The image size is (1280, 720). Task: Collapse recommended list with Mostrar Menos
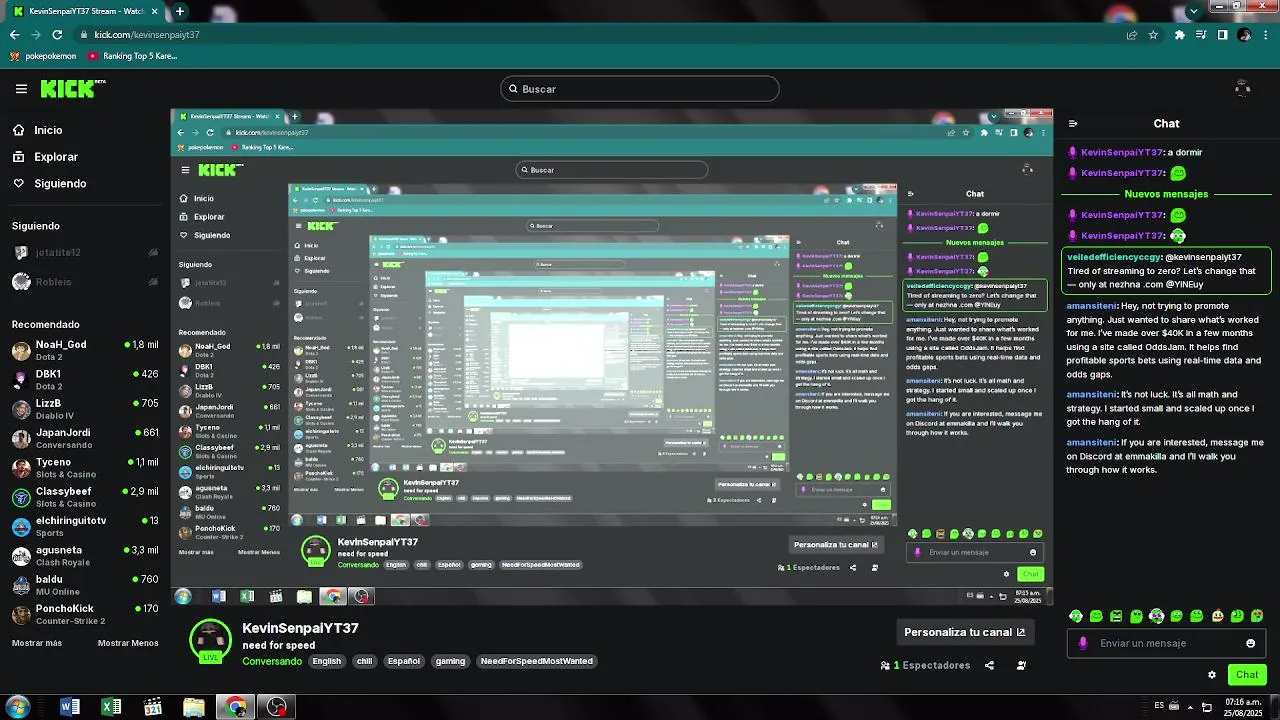point(128,643)
